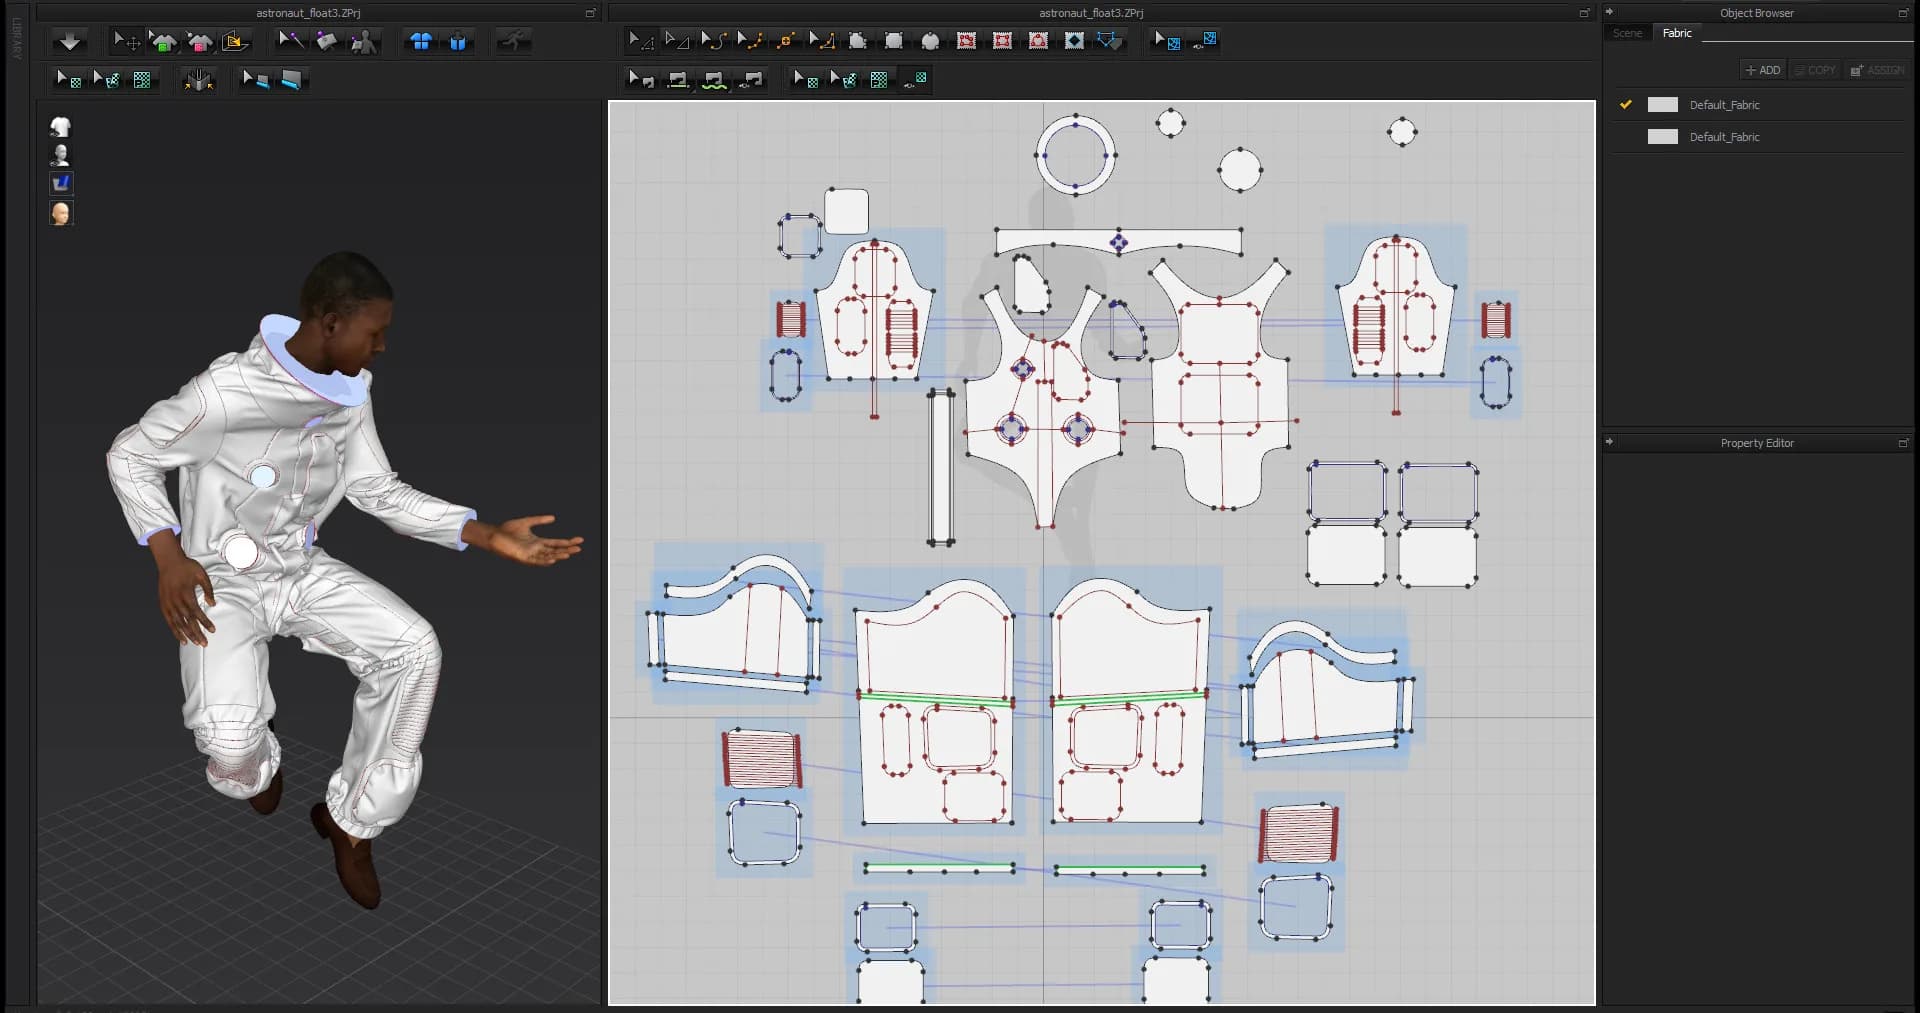Click the blue Reset 2D Arrangement shirt icon
Image resolution: width=1920 pixels, height=1013 pixels.
coord(421,41)
